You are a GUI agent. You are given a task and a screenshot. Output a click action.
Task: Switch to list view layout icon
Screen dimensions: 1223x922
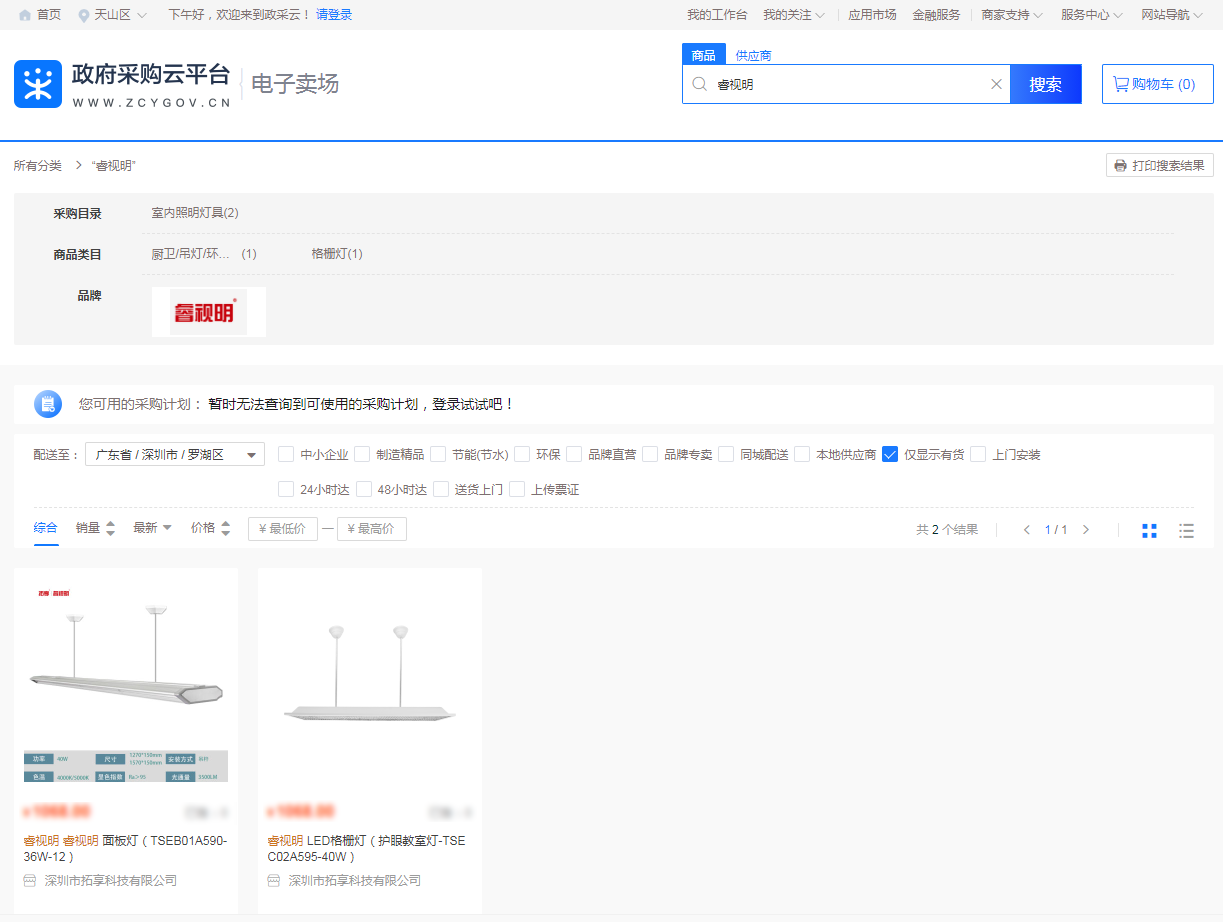pyautogui.click(x=1186, y=530)
